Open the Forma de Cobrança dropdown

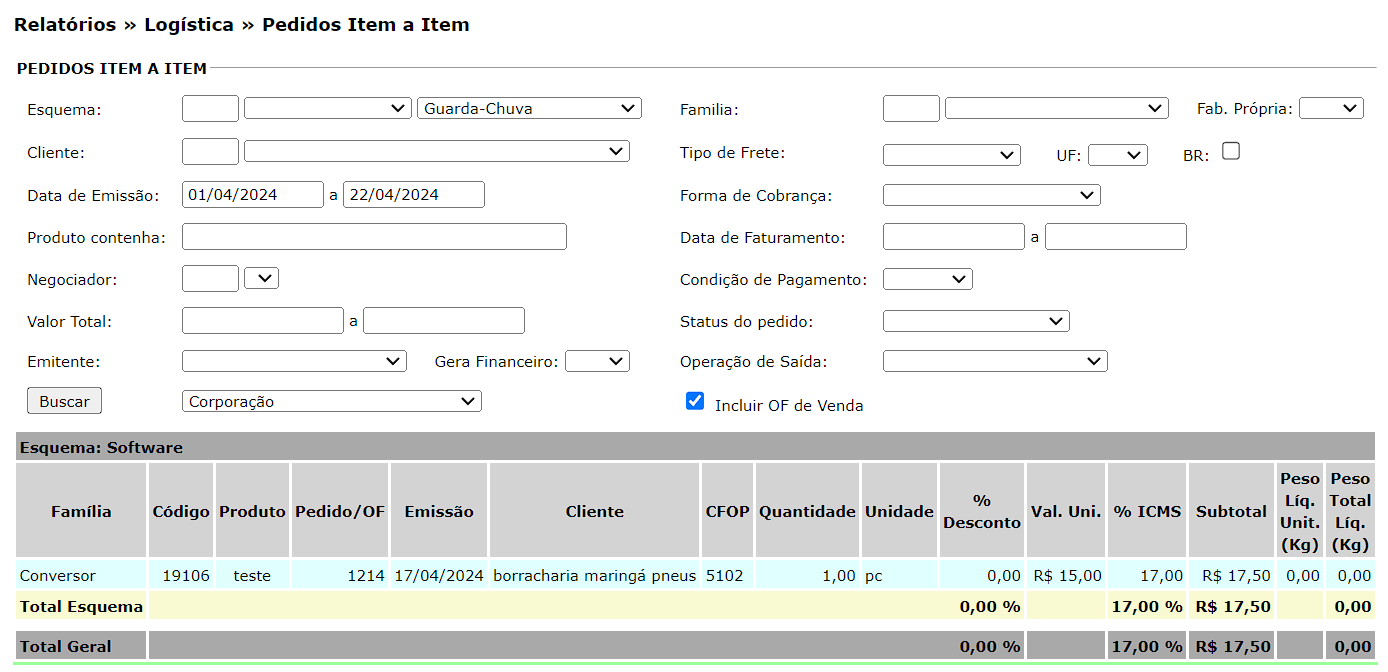pos(991,195)
